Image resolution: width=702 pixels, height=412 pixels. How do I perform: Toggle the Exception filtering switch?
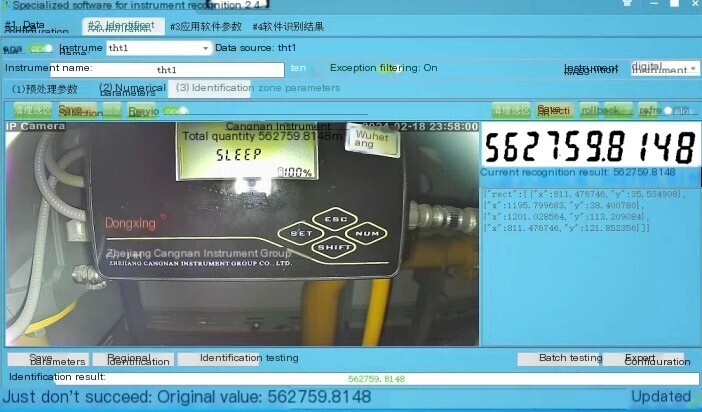tap(389, 69)
